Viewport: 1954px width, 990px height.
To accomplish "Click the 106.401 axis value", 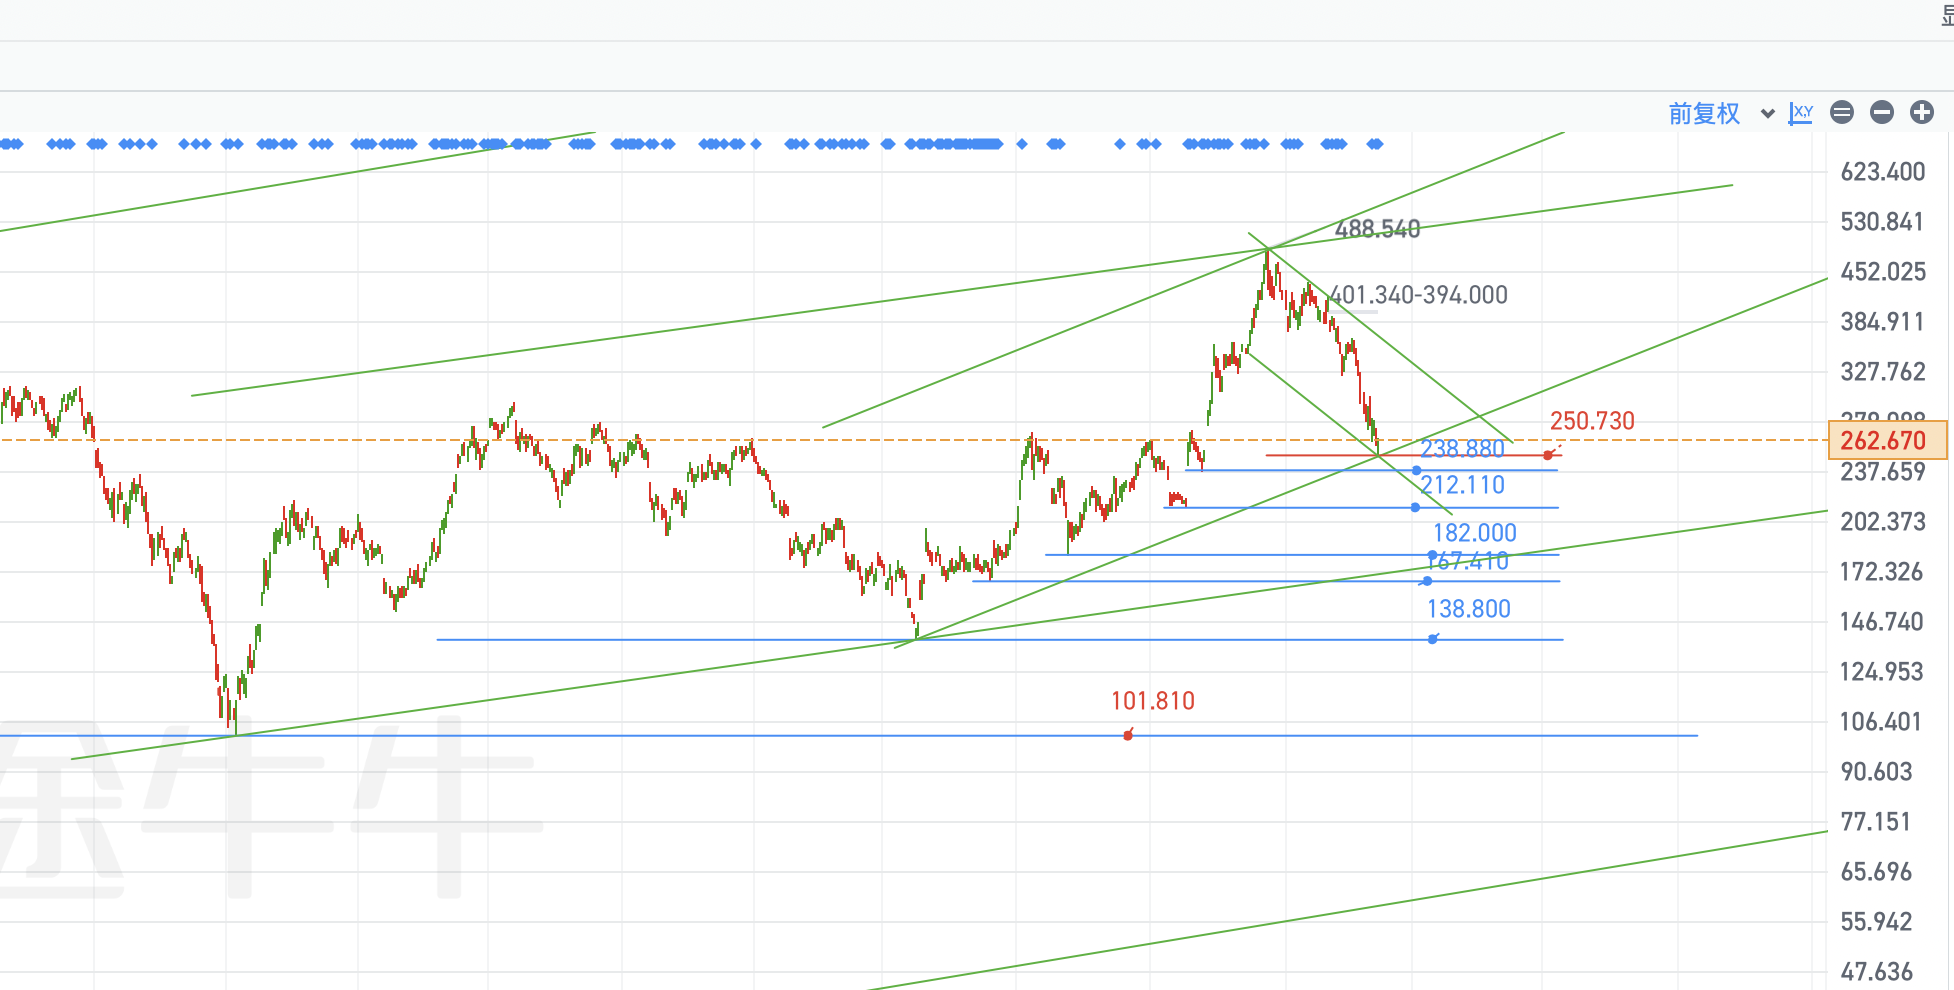I will pos(1881,722).
